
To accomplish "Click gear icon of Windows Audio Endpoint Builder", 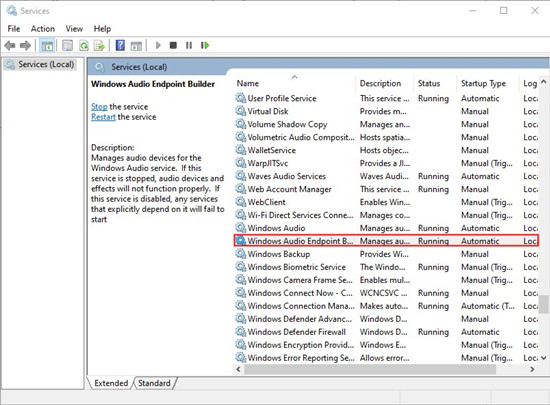I will pos(241,241).
